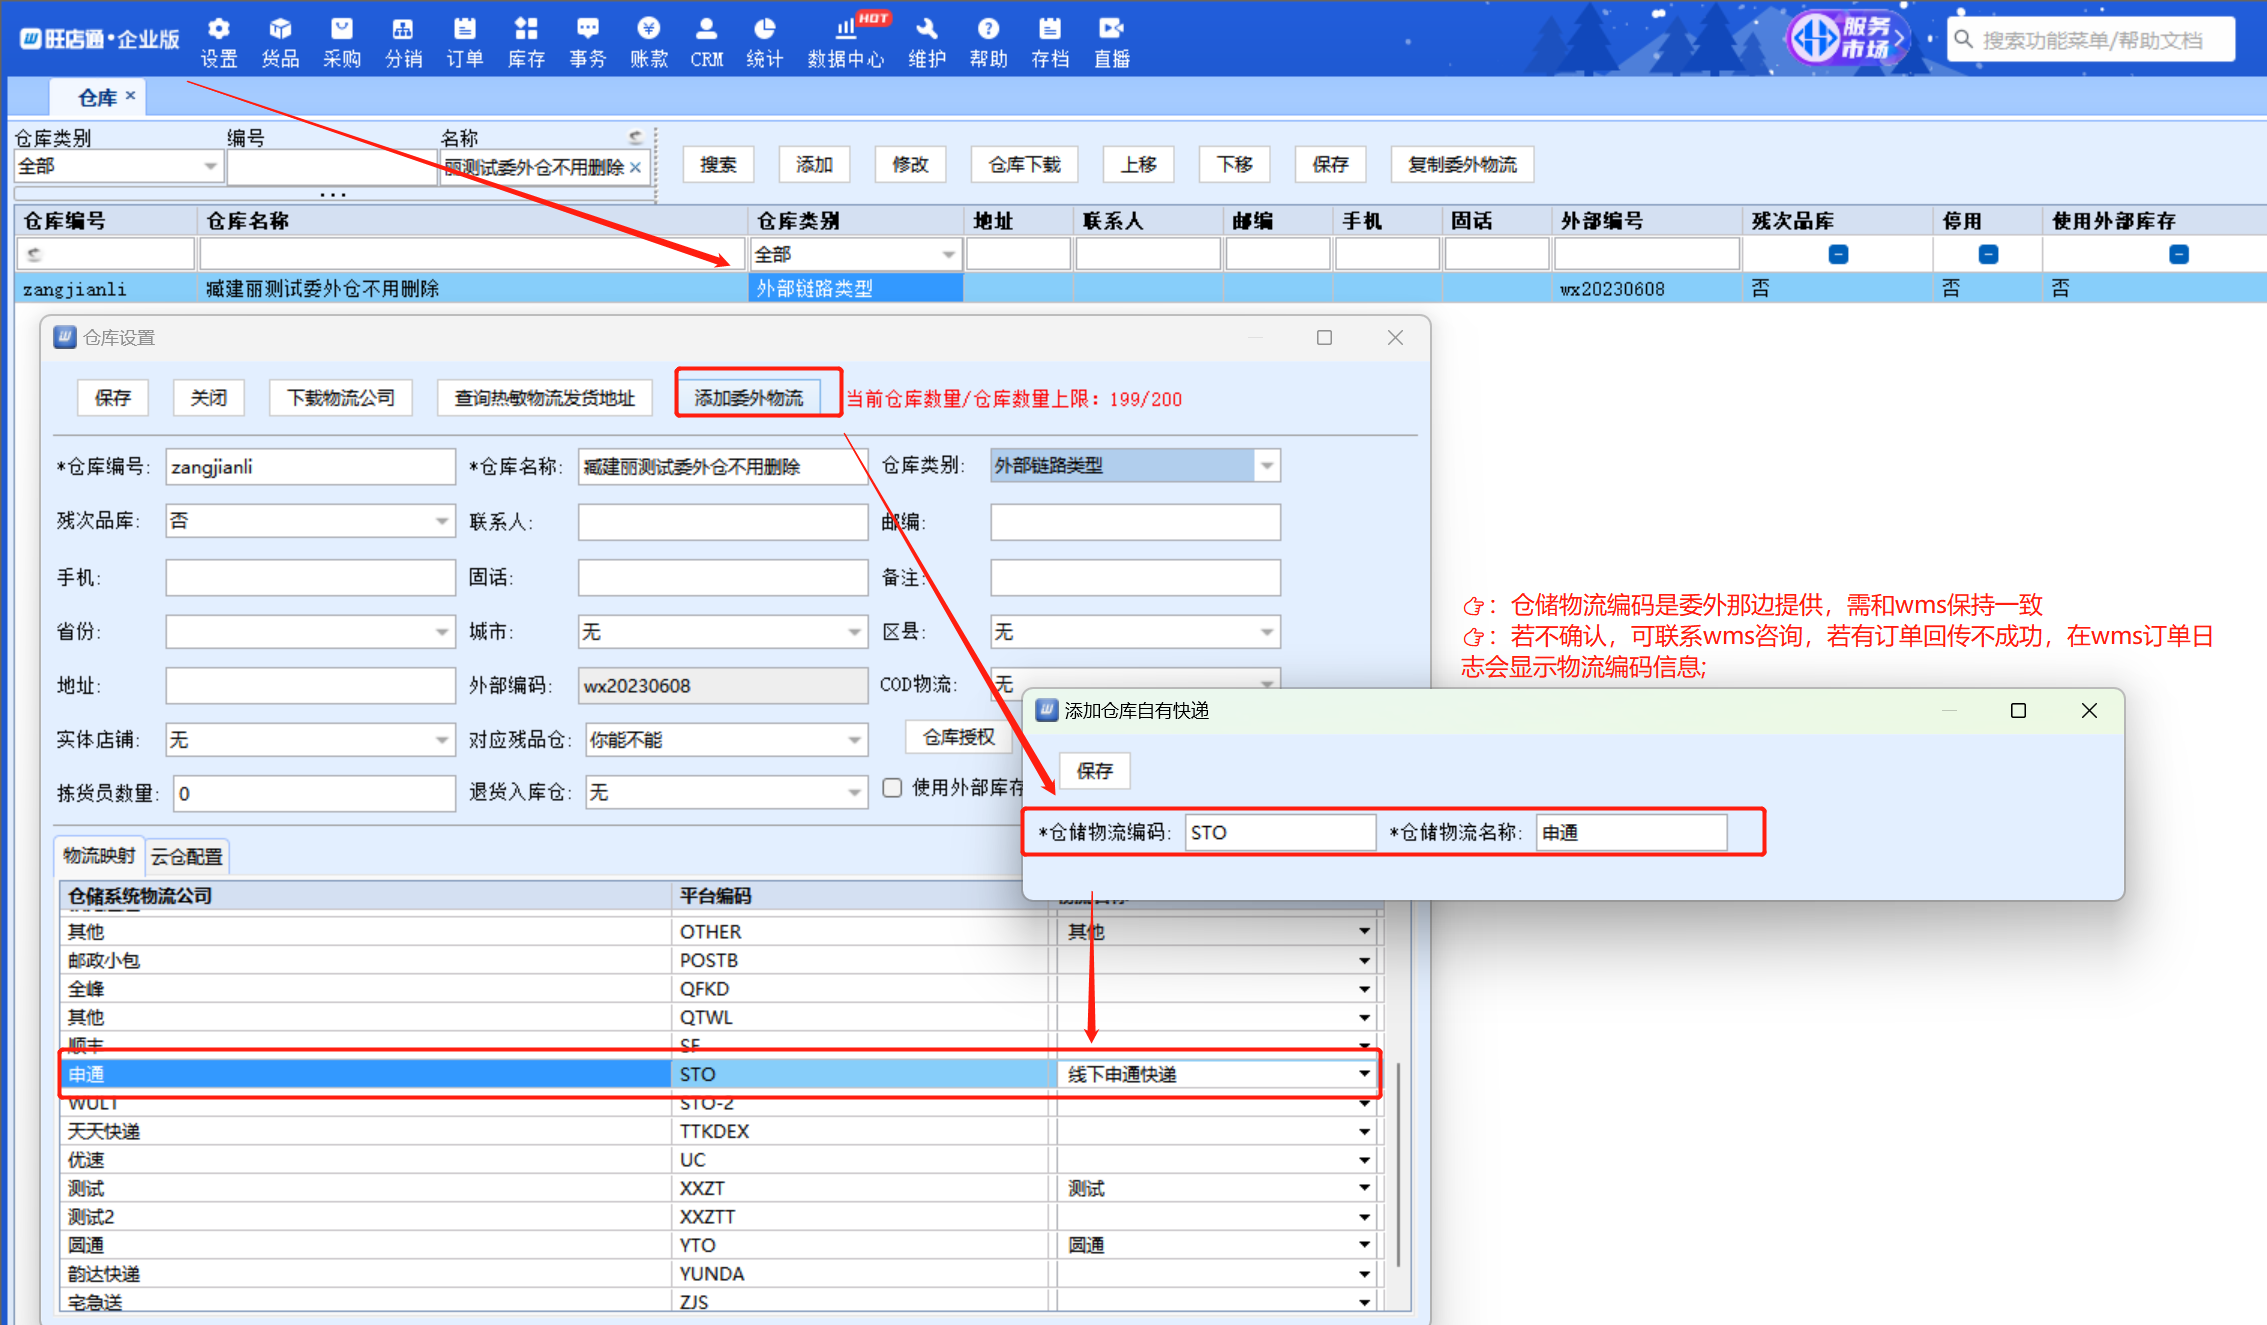The height and width of the screenshot is (1325, 2267).
Task: Enable the 使用外部库存 checkbox in the dialog
Action: pyautogui.click(x=892, y=788)
